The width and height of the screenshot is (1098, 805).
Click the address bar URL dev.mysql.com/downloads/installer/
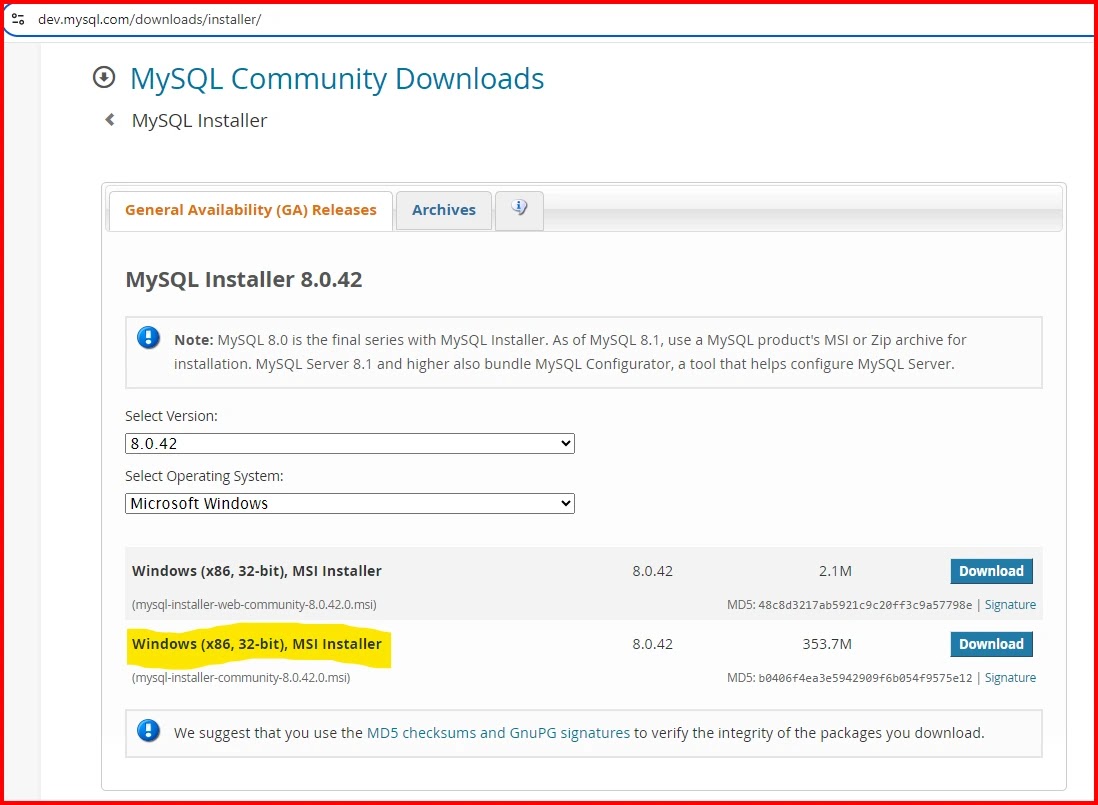149,20
